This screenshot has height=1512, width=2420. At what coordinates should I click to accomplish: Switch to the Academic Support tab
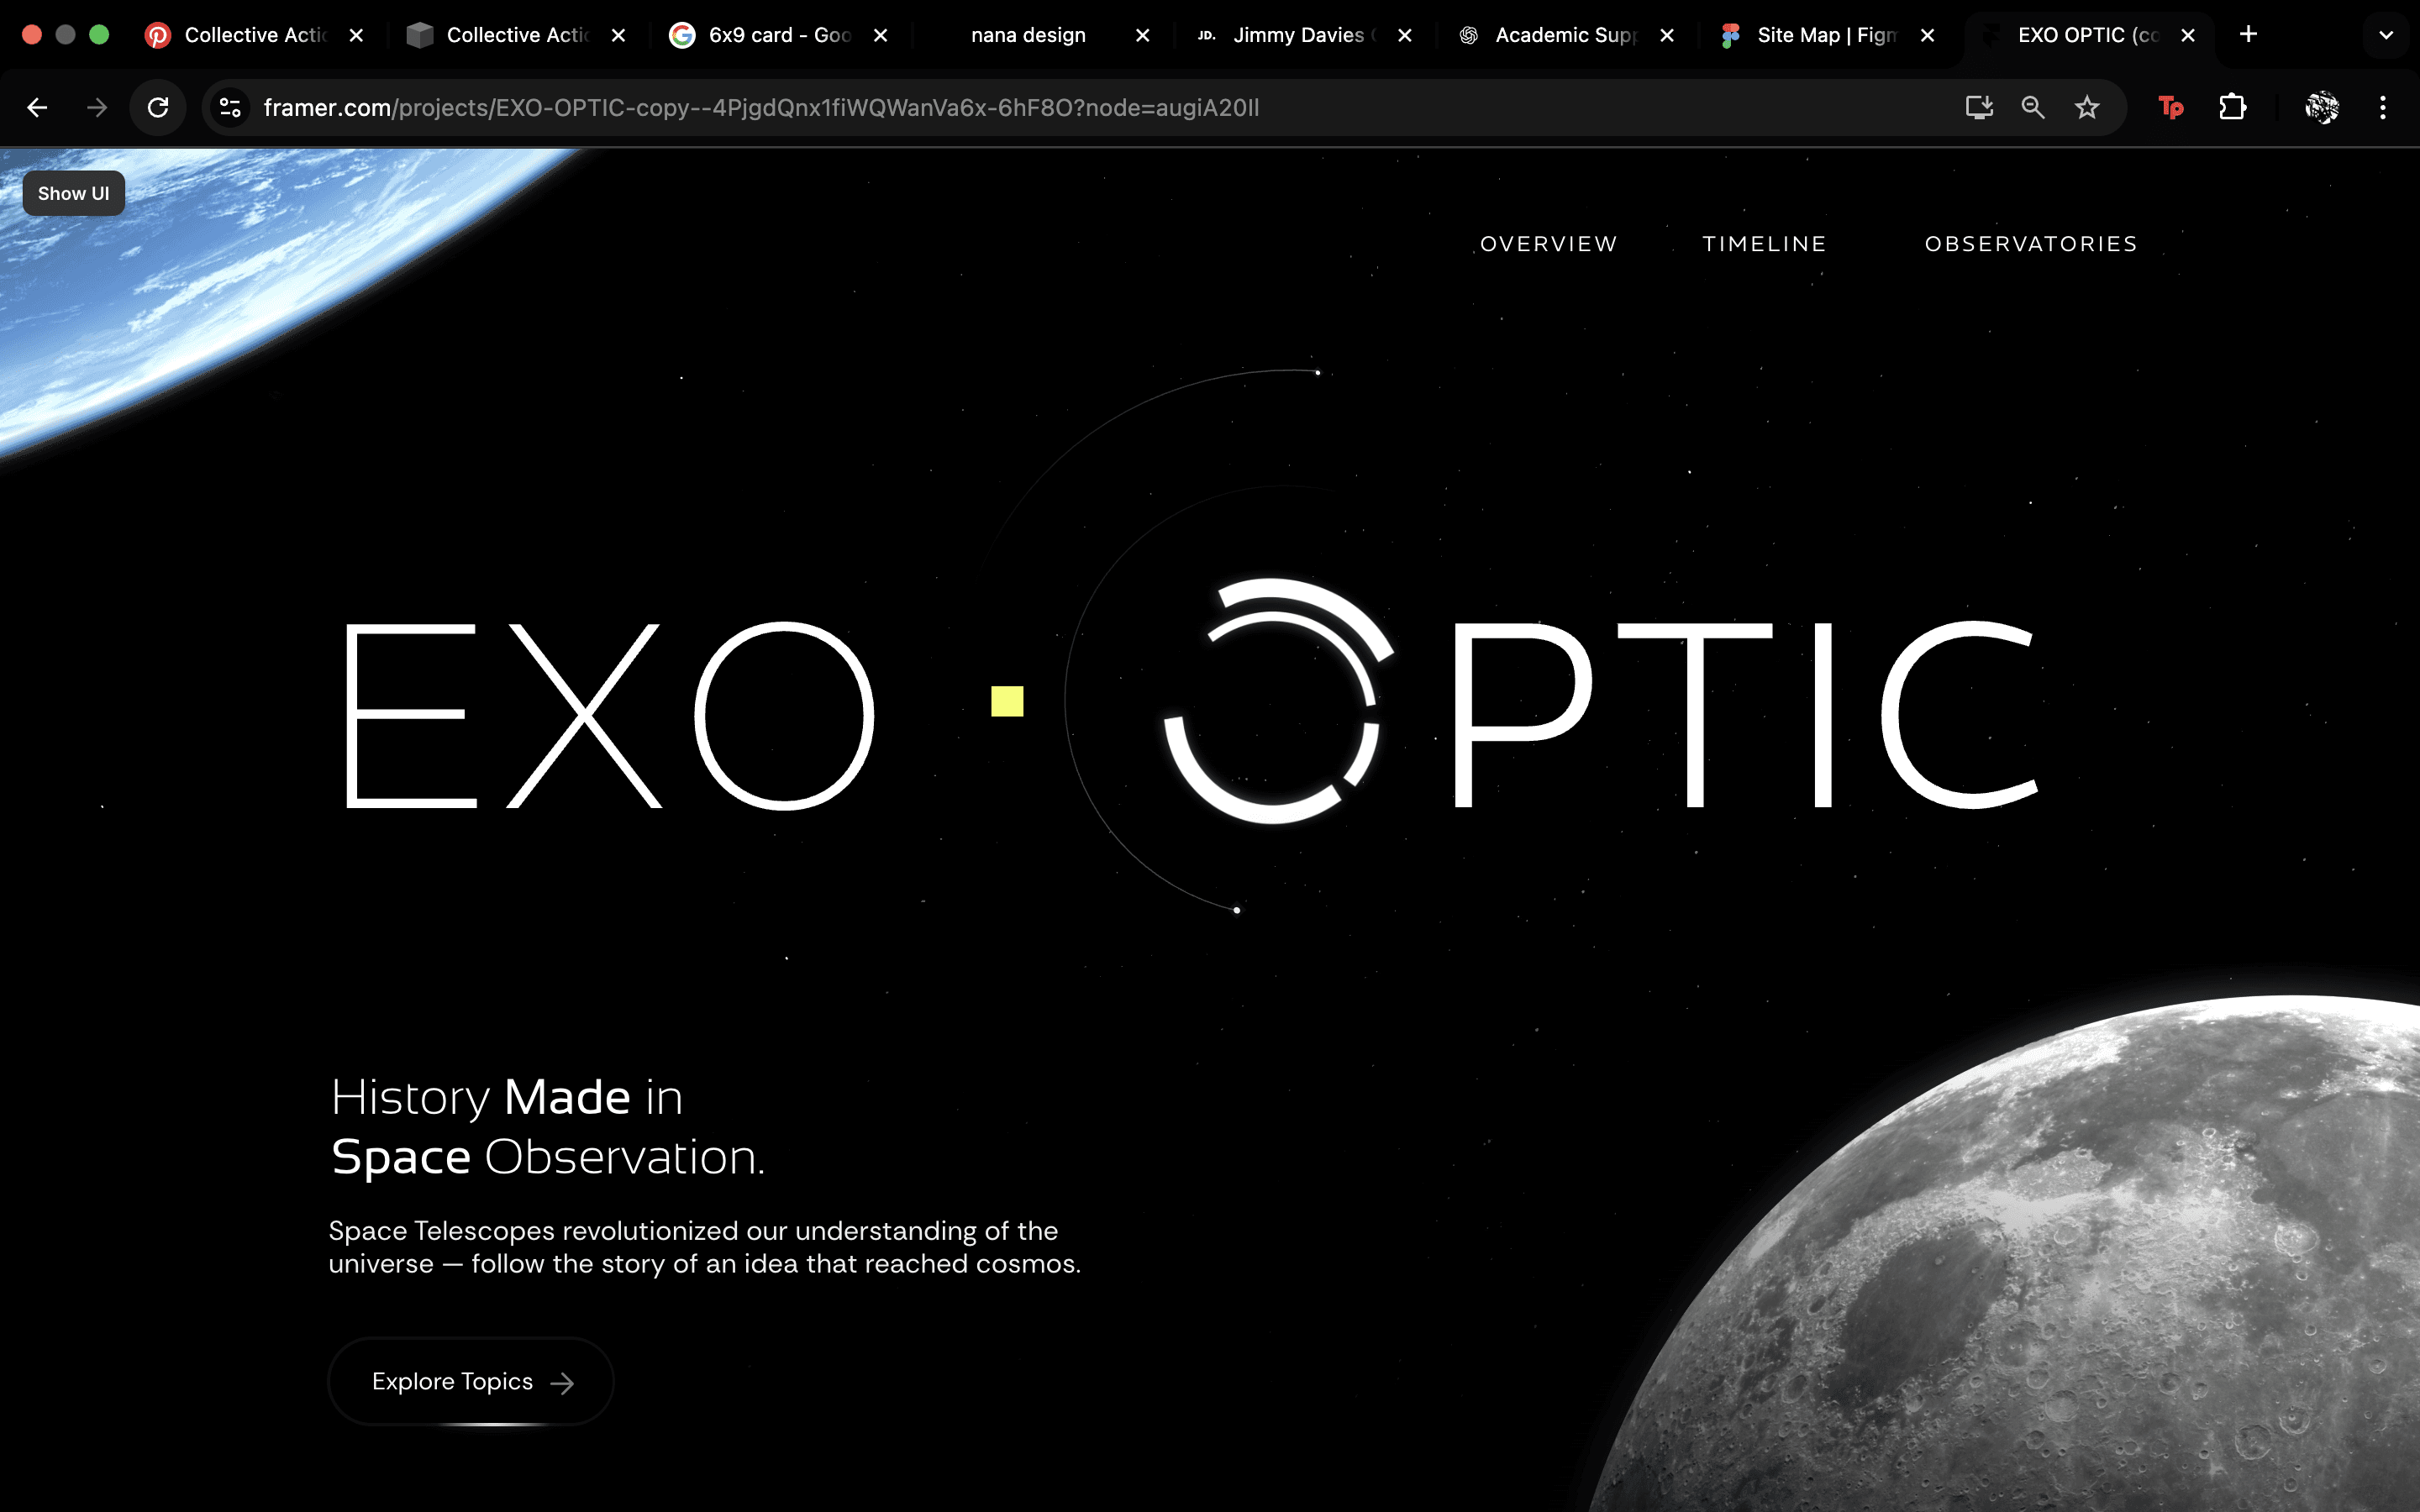click(x=1565, y=35)
